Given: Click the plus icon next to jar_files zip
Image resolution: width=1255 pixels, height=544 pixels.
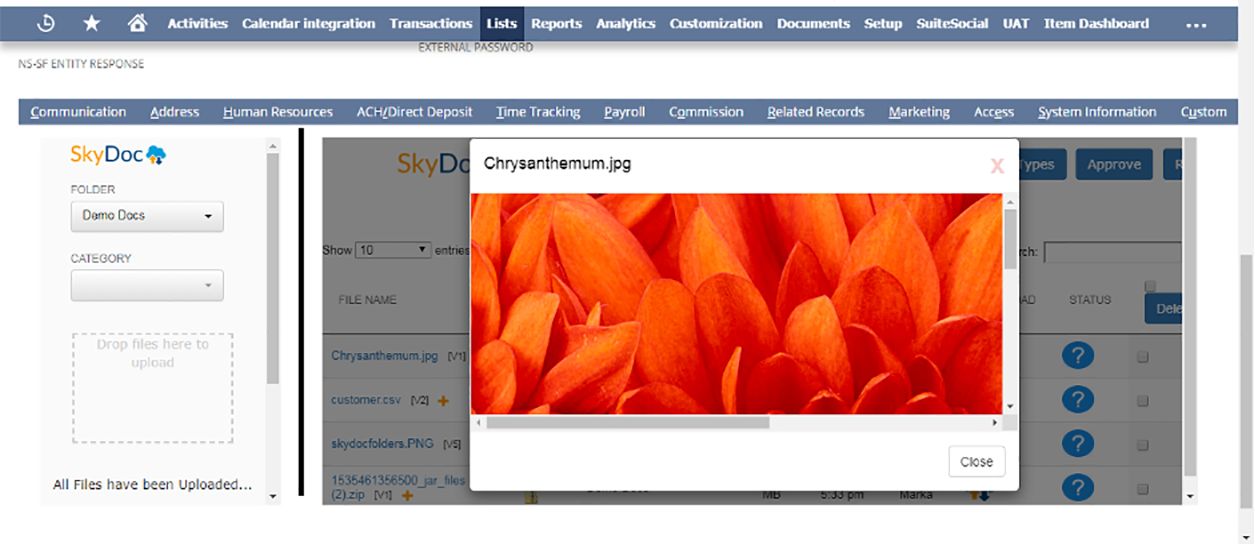Looking at the screenshot, I should tap(407, 495).
